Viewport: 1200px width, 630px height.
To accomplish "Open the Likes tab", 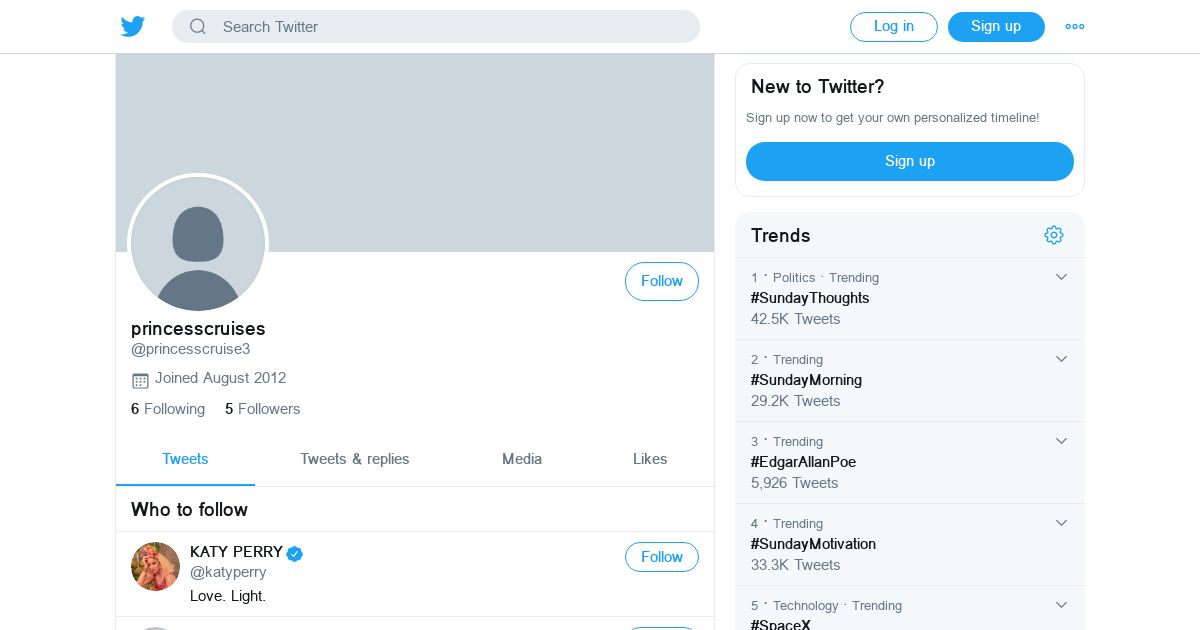I will pos(650,459).
